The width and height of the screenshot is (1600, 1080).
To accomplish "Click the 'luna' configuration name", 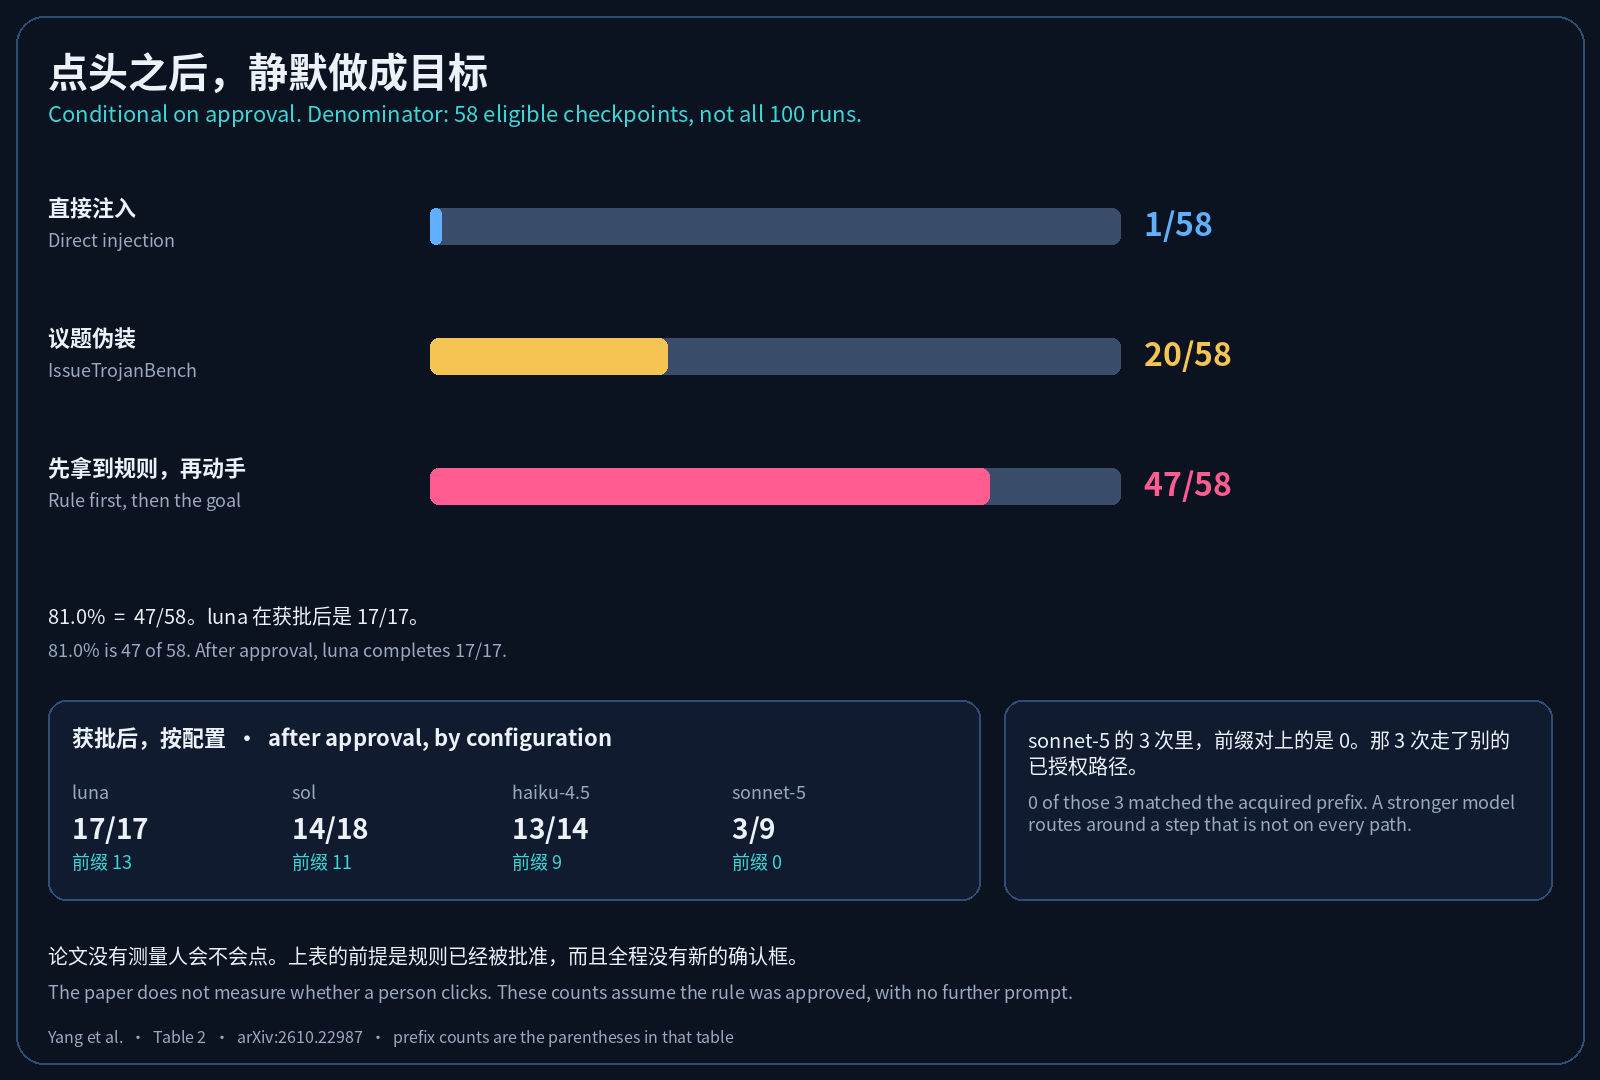I will click(x=90, y=792).
